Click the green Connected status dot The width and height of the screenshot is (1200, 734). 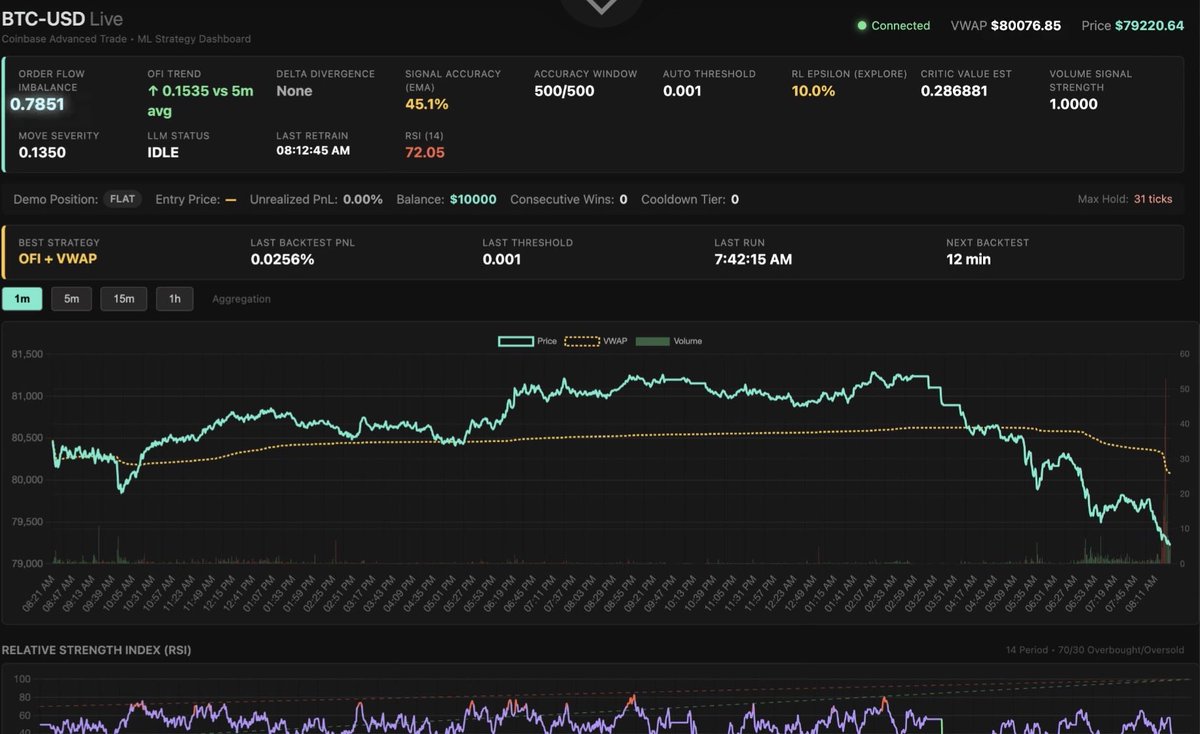862,26
